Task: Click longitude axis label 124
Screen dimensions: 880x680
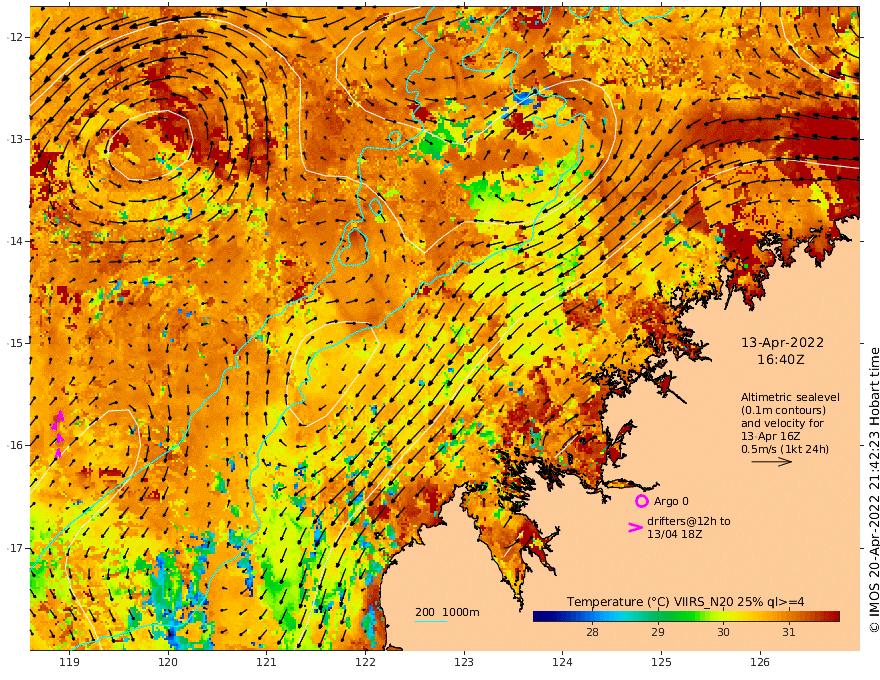Action: 563,662
